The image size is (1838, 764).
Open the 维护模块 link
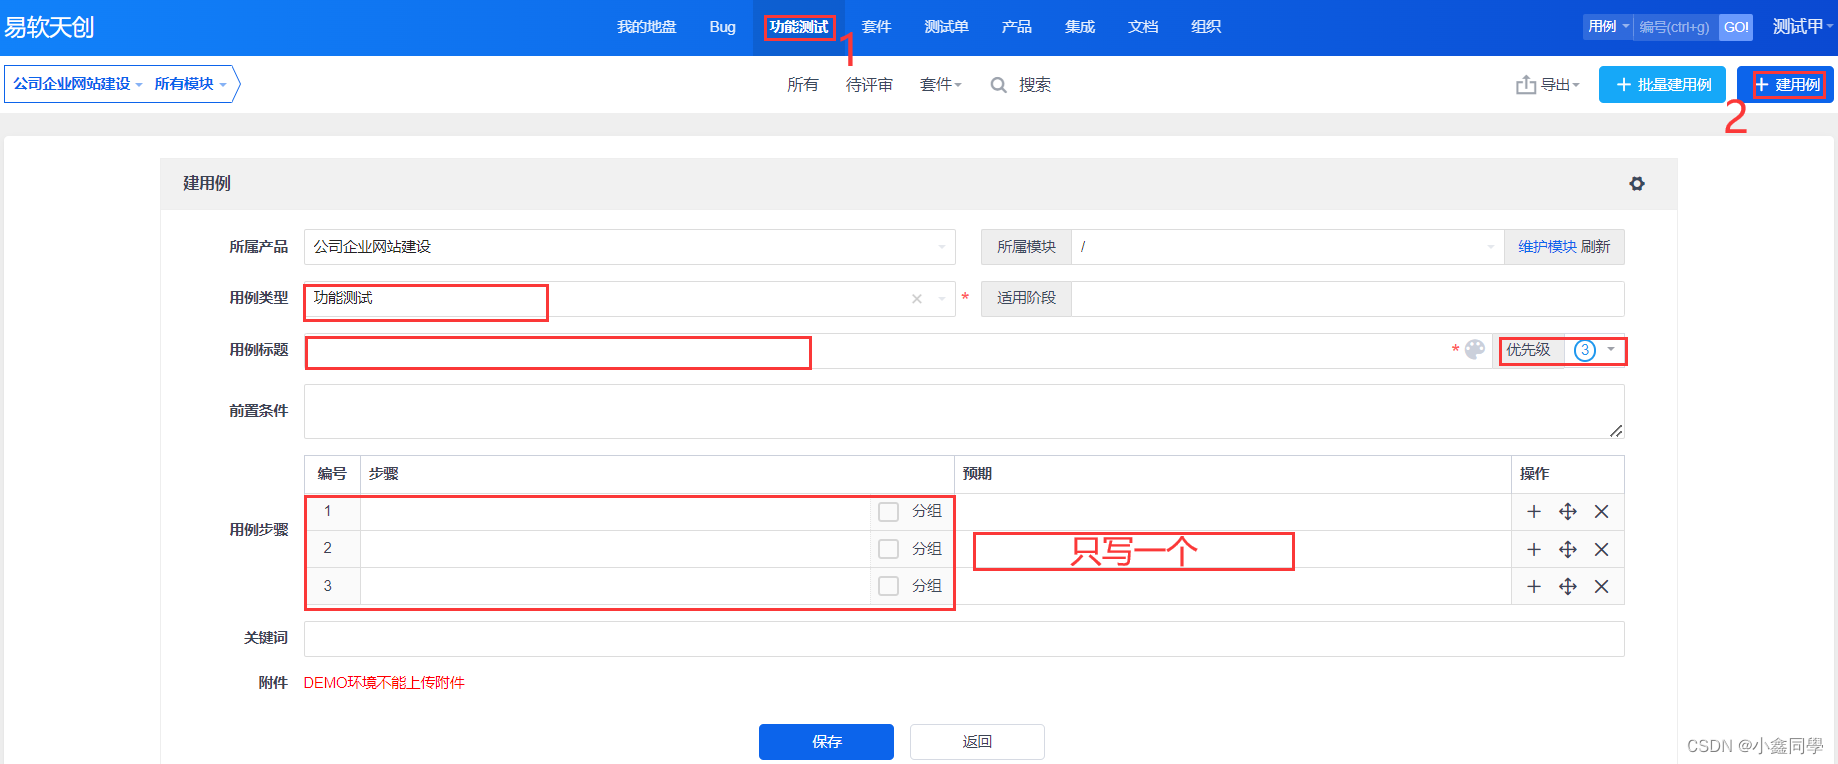1547,247
